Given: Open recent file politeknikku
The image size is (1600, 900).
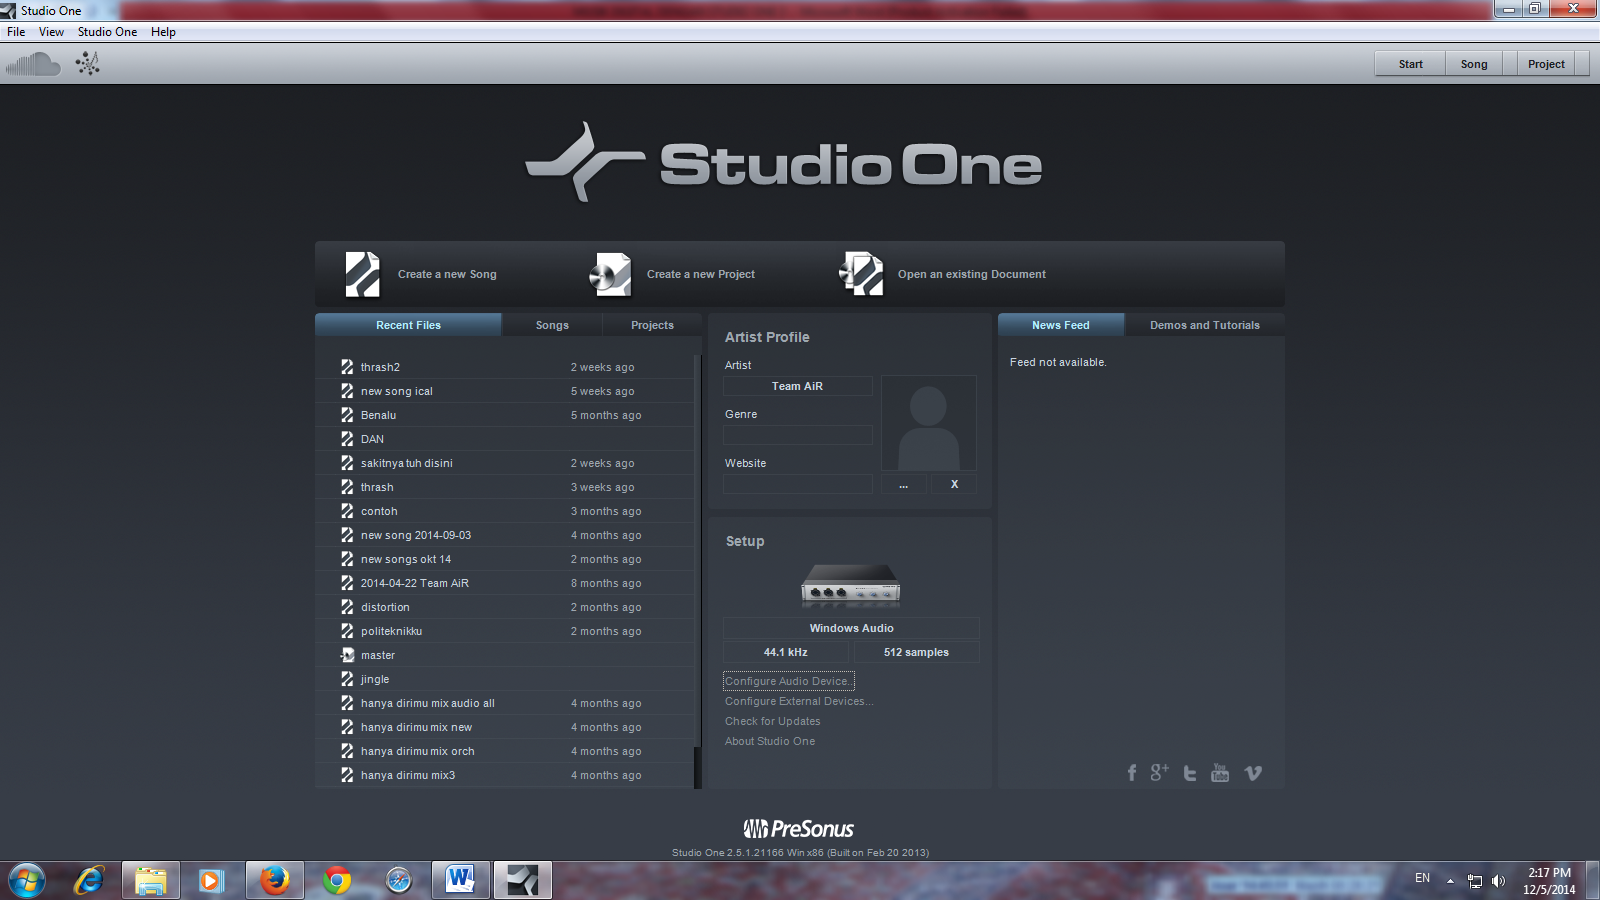Looking at the screenshot, I should click(x=505, y=631).
